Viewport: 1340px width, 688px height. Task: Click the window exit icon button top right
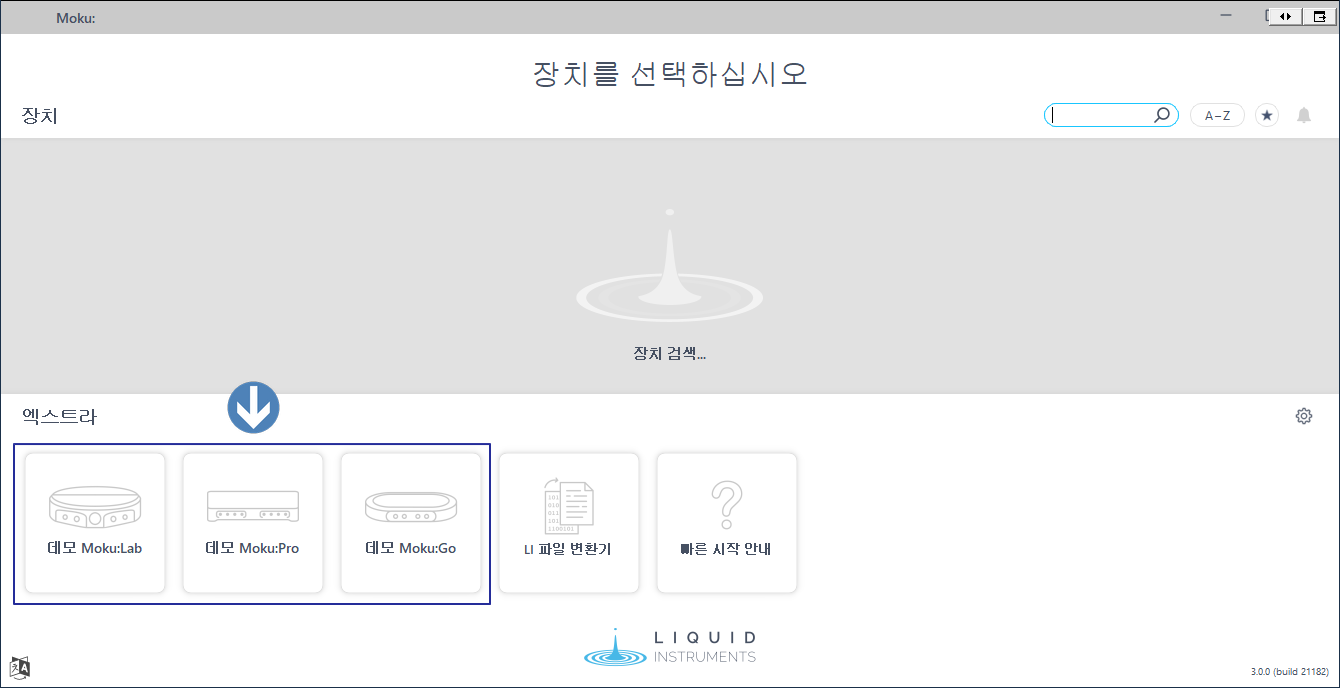point(1319,16)
